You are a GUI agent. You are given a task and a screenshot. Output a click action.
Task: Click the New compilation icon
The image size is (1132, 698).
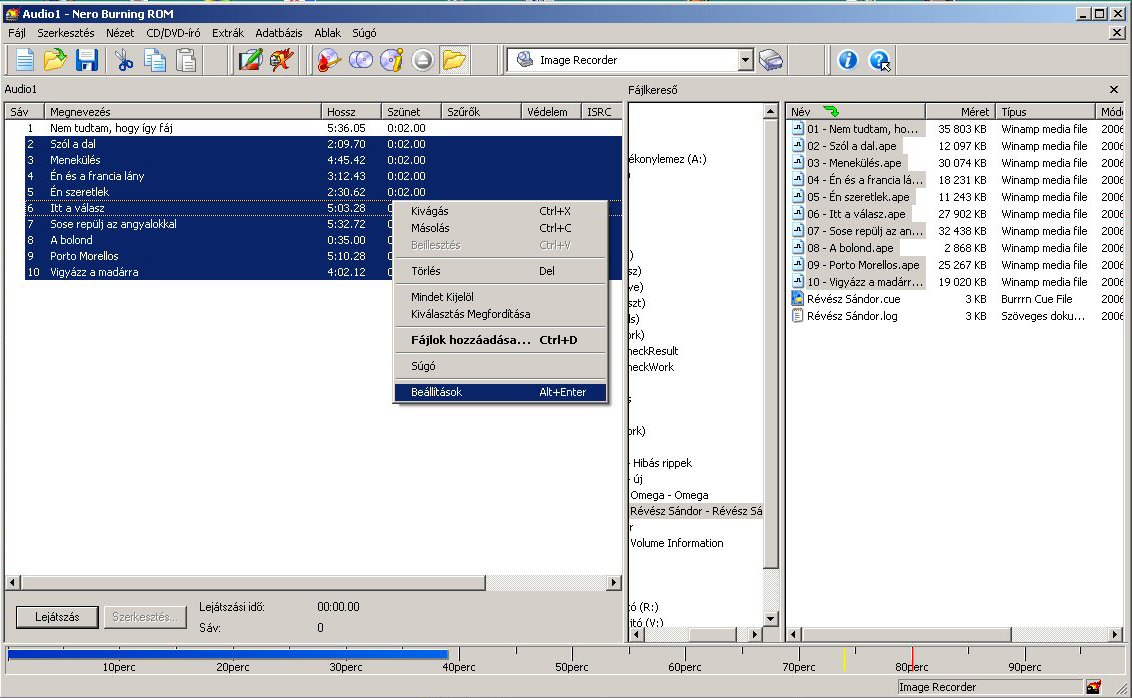[24, 60]
